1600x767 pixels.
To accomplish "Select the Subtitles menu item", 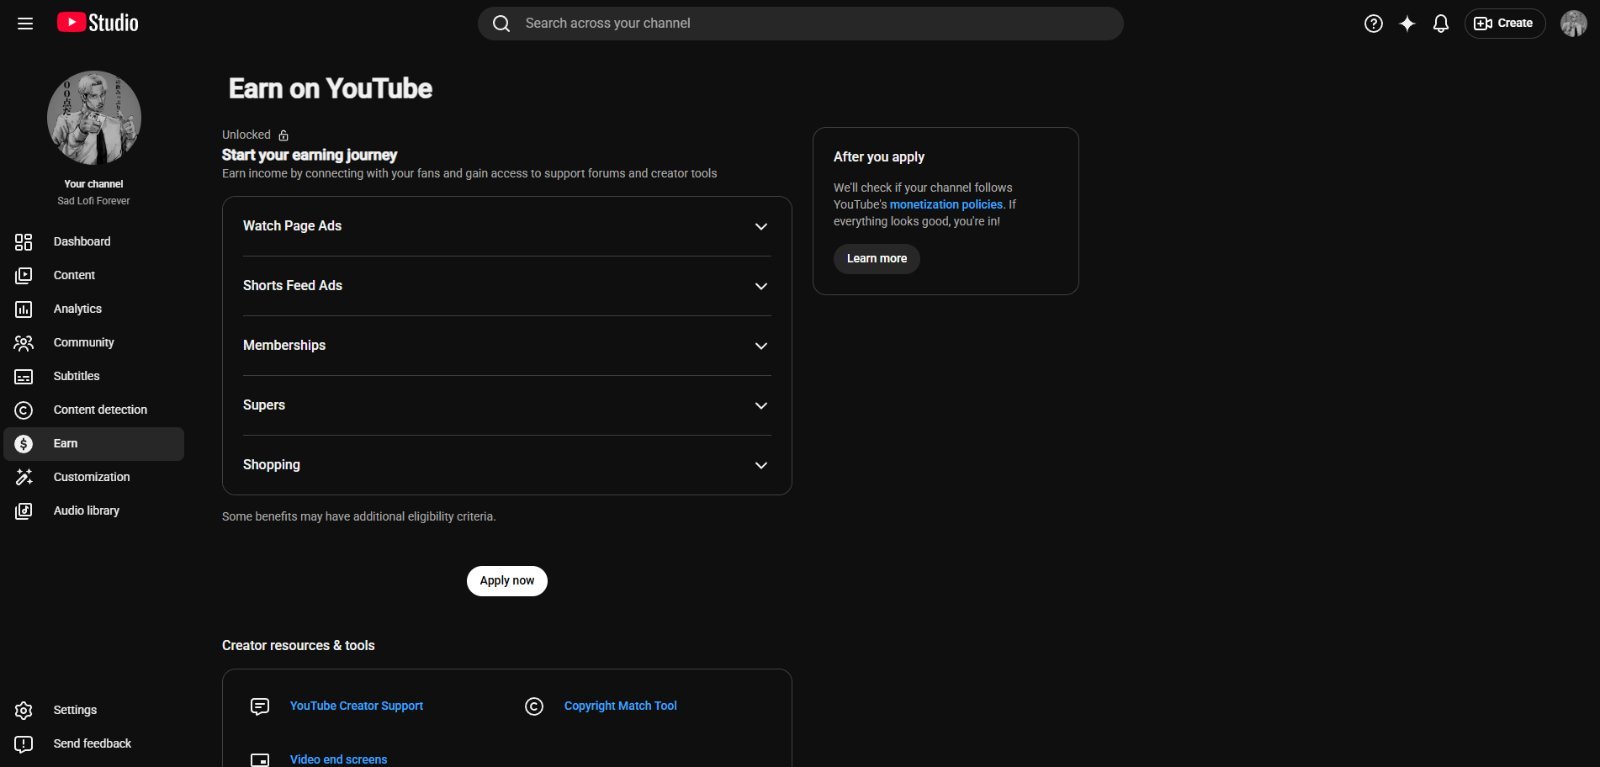I will 76,376.
